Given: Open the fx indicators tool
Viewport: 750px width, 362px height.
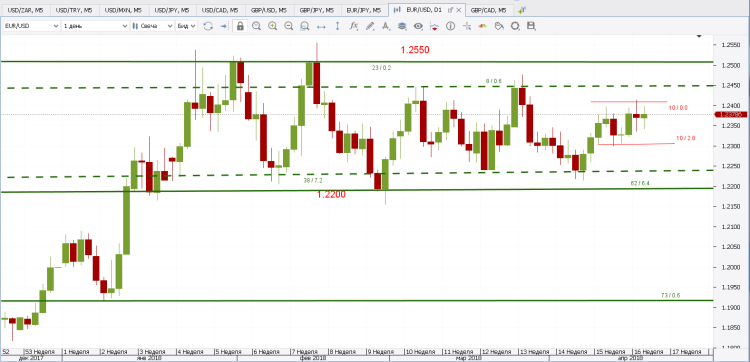Looking at the screenshot, I should (x=353, y=26).
